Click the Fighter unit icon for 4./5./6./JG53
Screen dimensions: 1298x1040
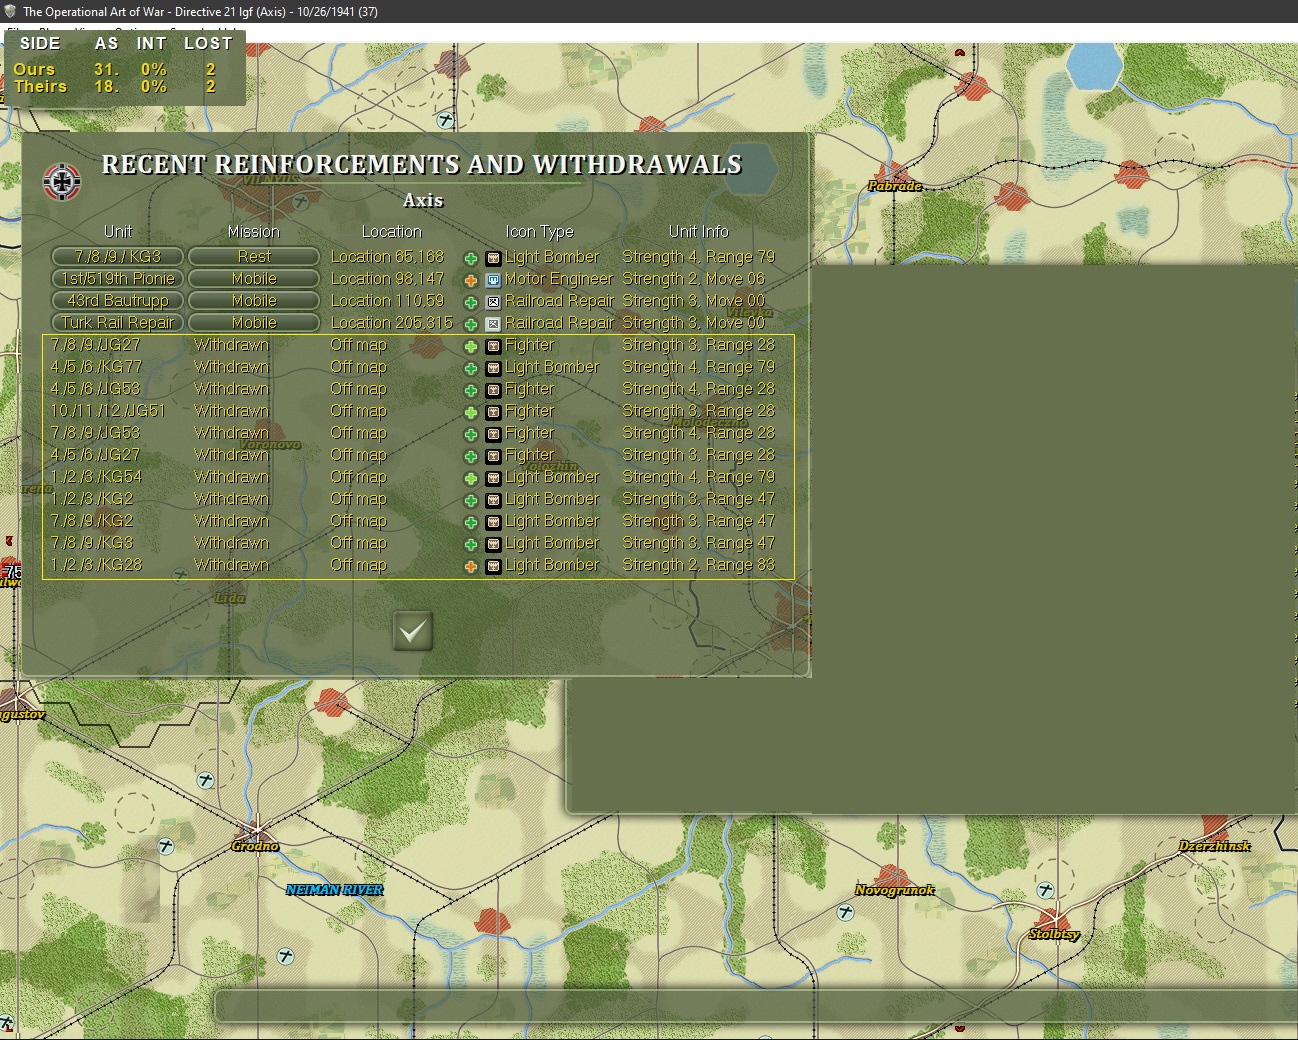point(493,390)
